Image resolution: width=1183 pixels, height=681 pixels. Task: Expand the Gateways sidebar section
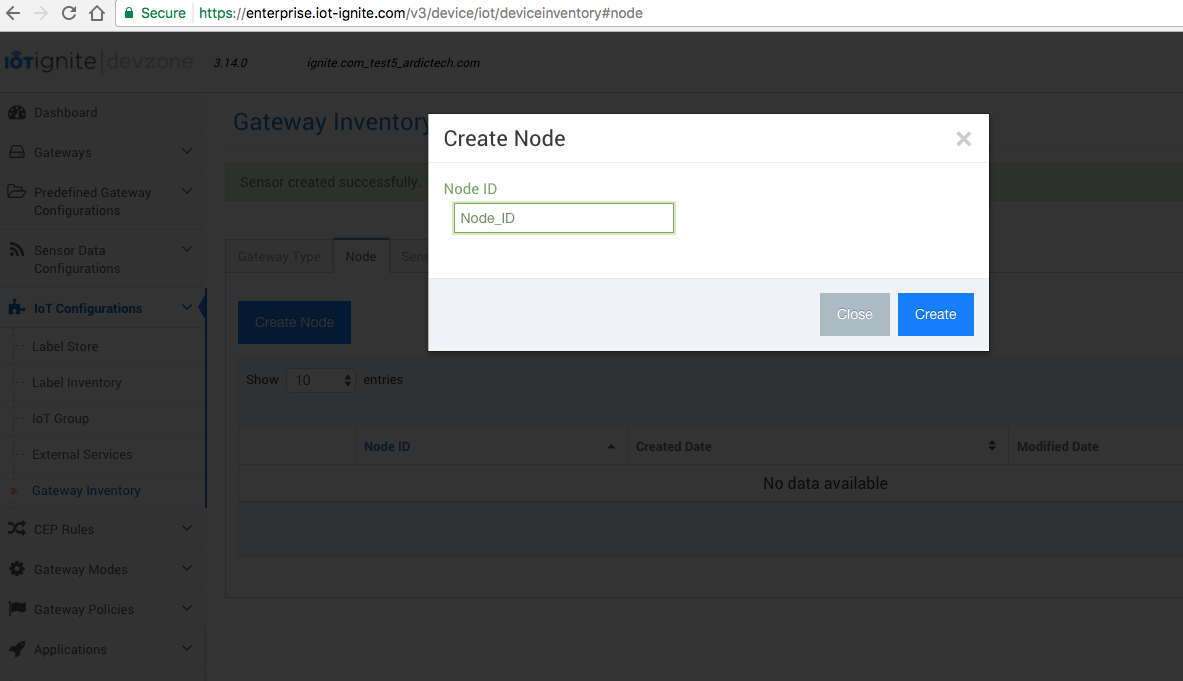(186, 152)
